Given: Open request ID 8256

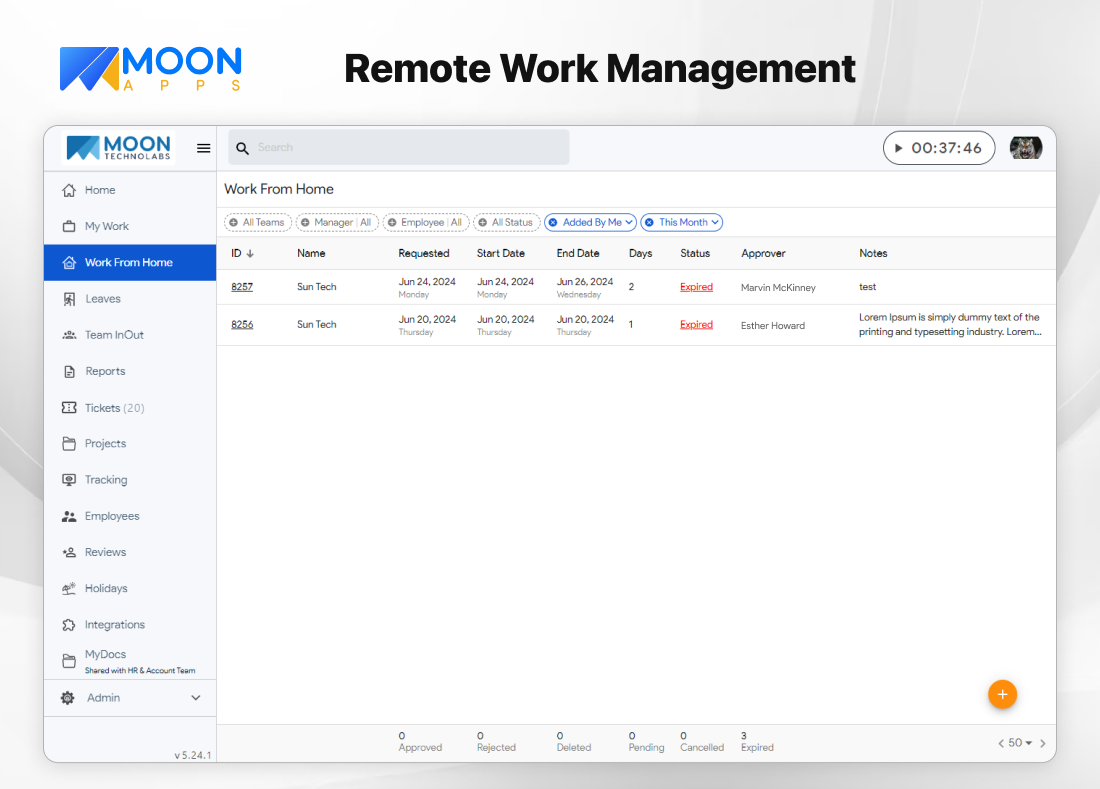Looking at the screenshot, I should [242, 325].
